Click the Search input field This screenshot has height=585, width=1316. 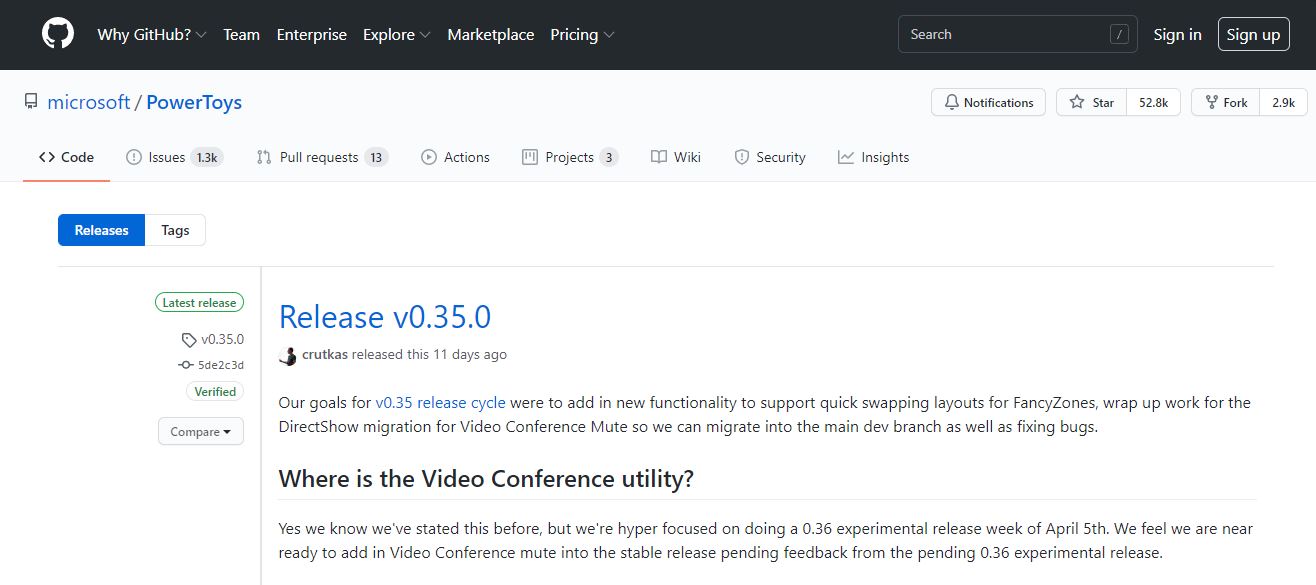coord(1017,34)
